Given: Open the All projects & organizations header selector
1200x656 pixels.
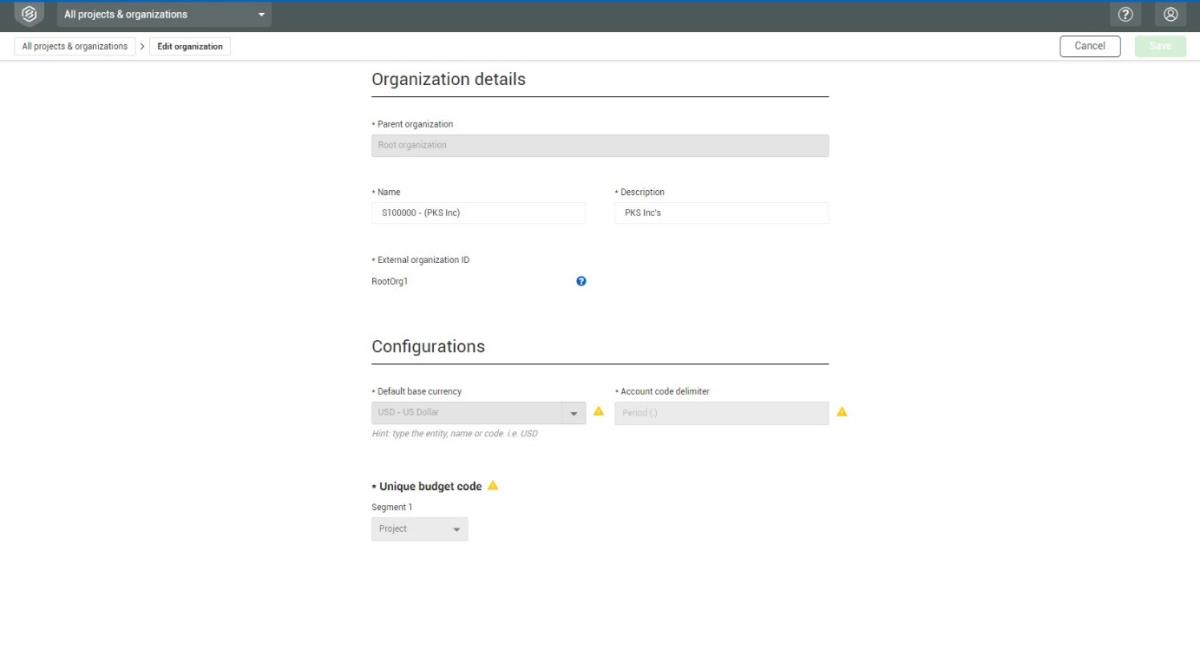Looking at the screenshot, I should click(x=164, y=15).
